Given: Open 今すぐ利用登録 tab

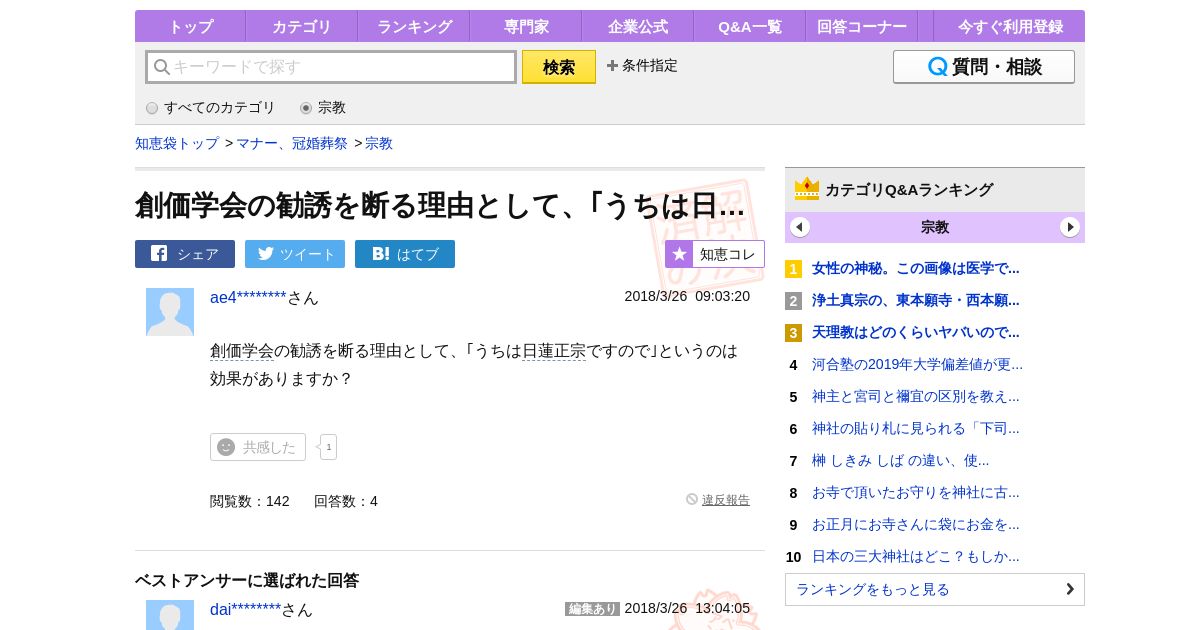Looking at the screenshot, I should pos(1010,26).
